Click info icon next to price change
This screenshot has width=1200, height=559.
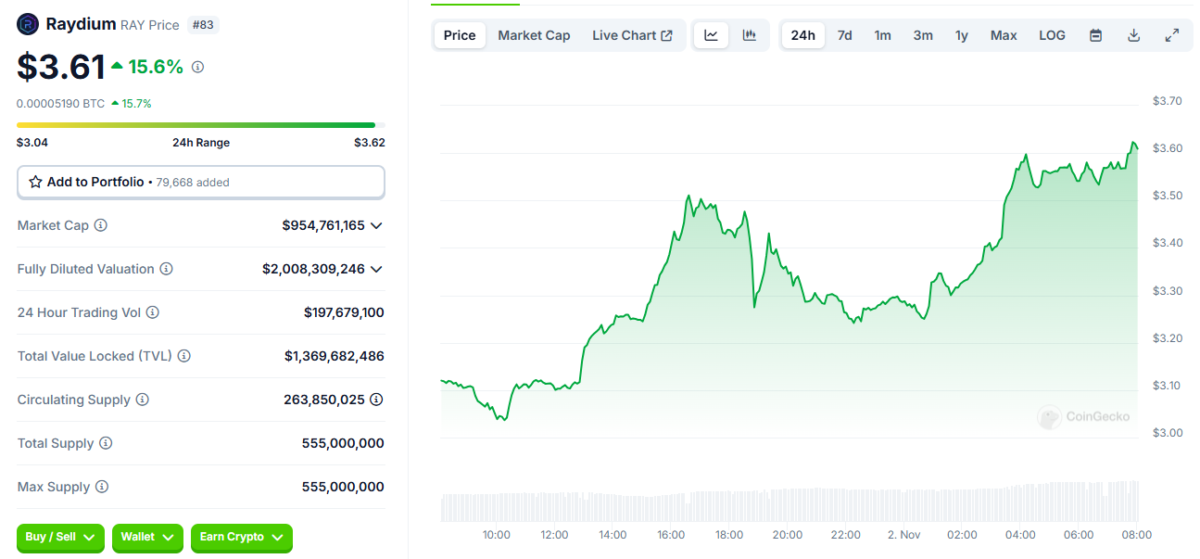click(198, 67)
